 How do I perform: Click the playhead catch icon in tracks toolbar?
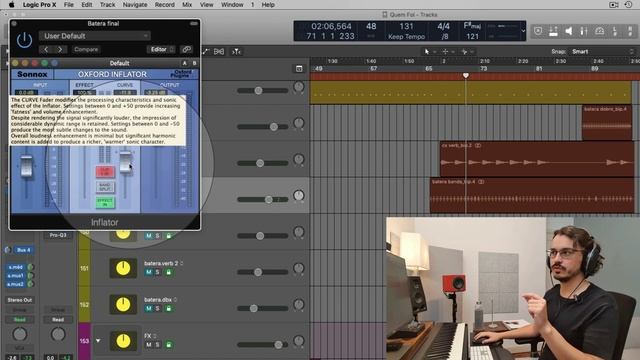[x=236, y=52]
